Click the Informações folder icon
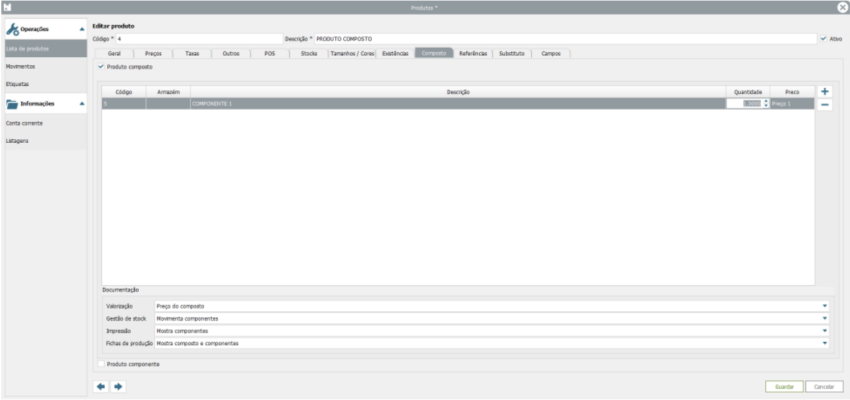Viewport: 850px width, 400px height. point(13,104)
